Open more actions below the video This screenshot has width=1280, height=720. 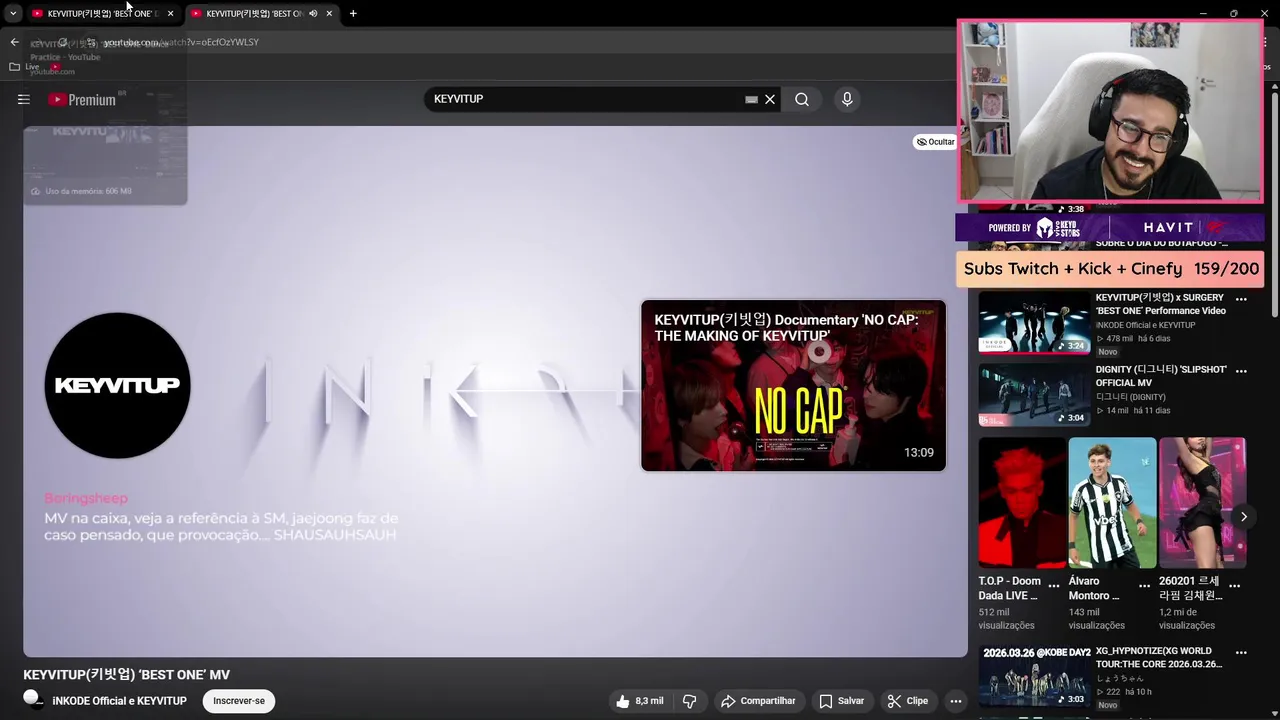(956, 701)
